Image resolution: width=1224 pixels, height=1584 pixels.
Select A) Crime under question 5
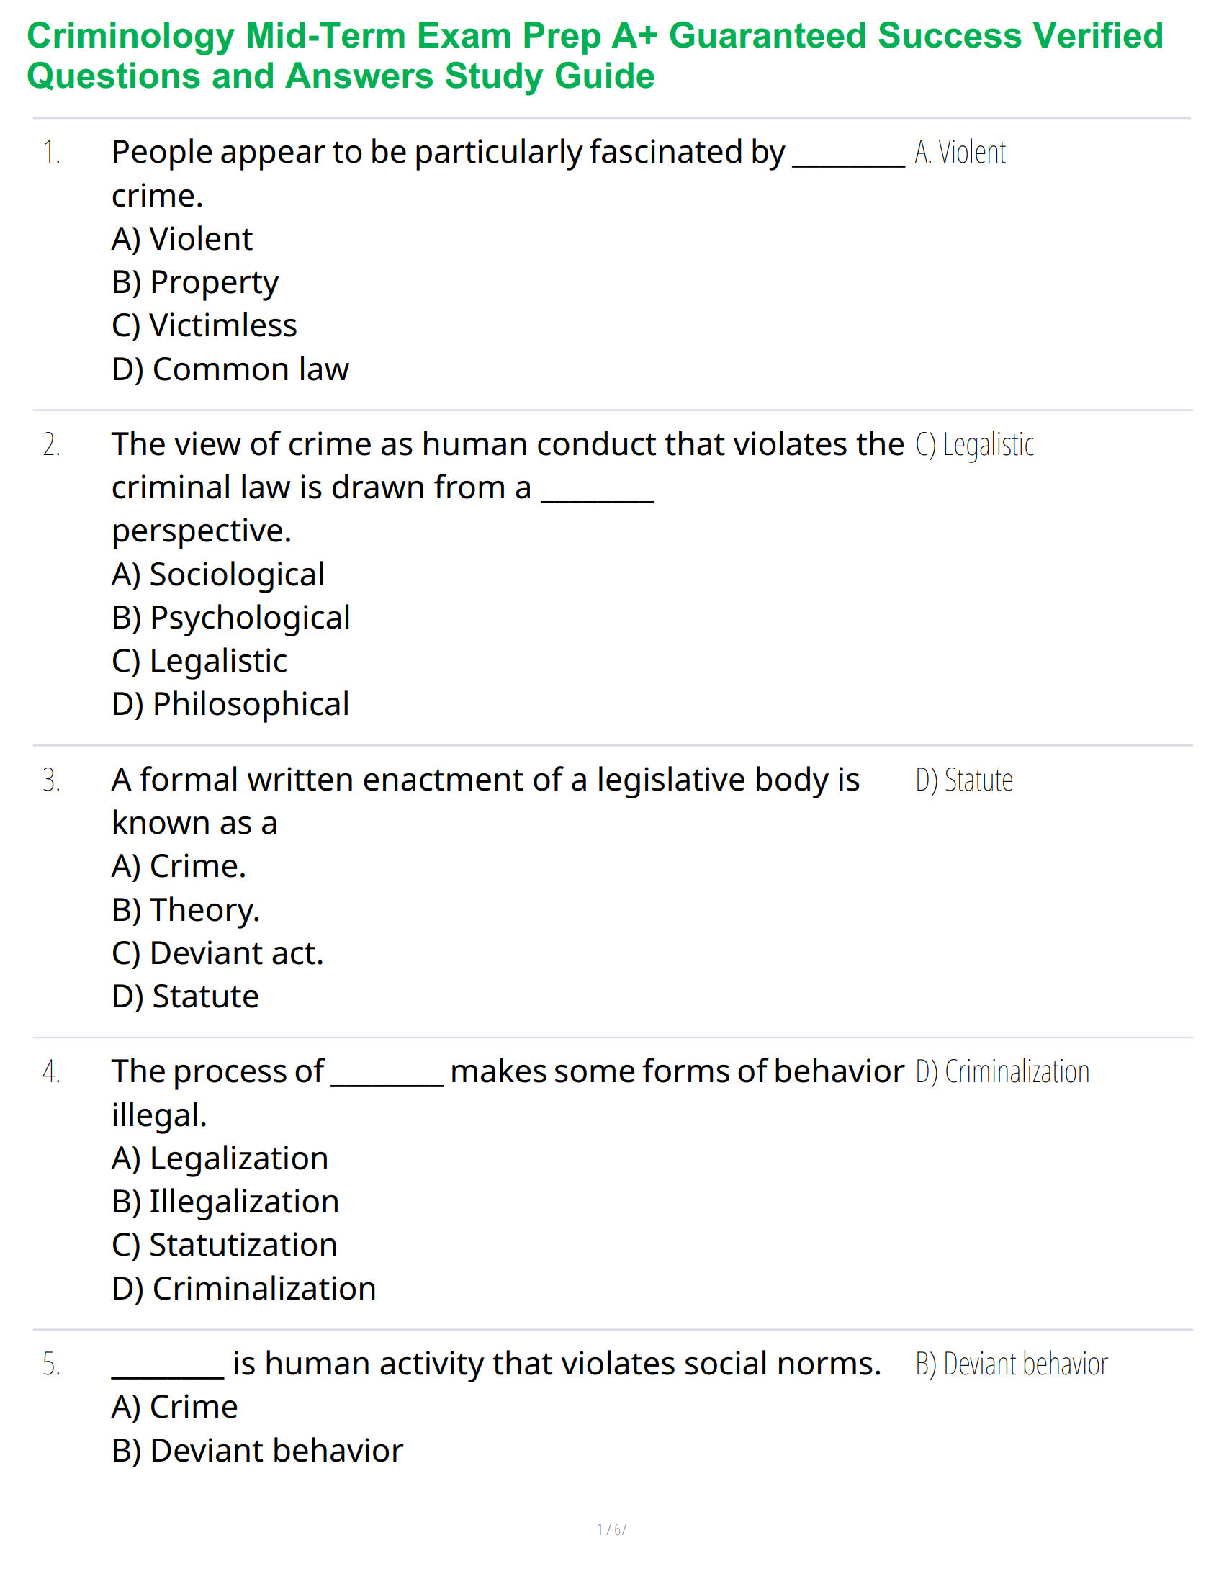[175, 1408]
